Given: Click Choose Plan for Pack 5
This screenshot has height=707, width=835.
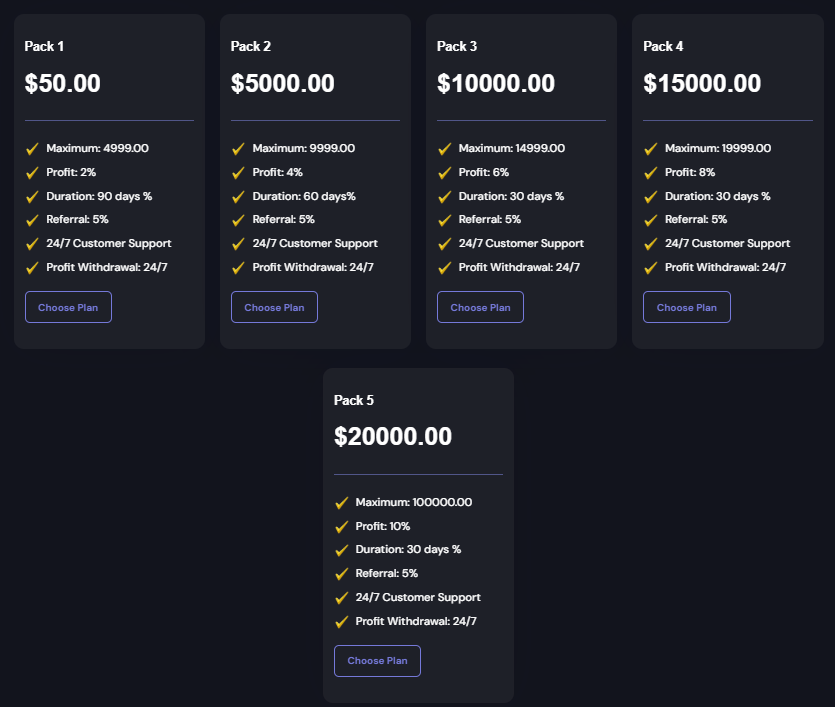Looking at the screenshot, I should tap(377, 661).
